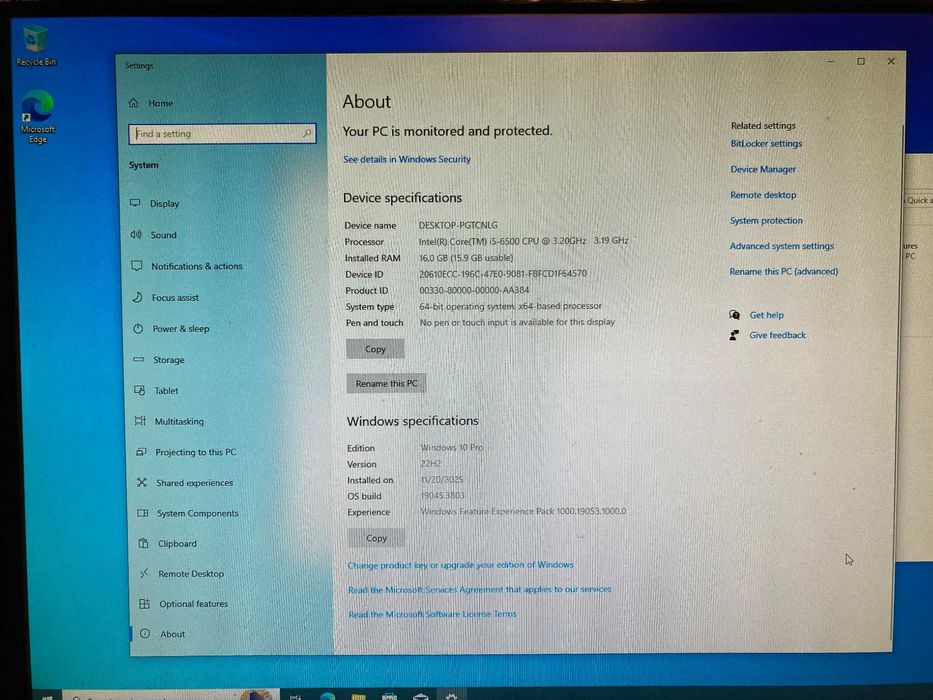Open System Components page
This screenshot has width=933, height=700.
click(188, 513)
